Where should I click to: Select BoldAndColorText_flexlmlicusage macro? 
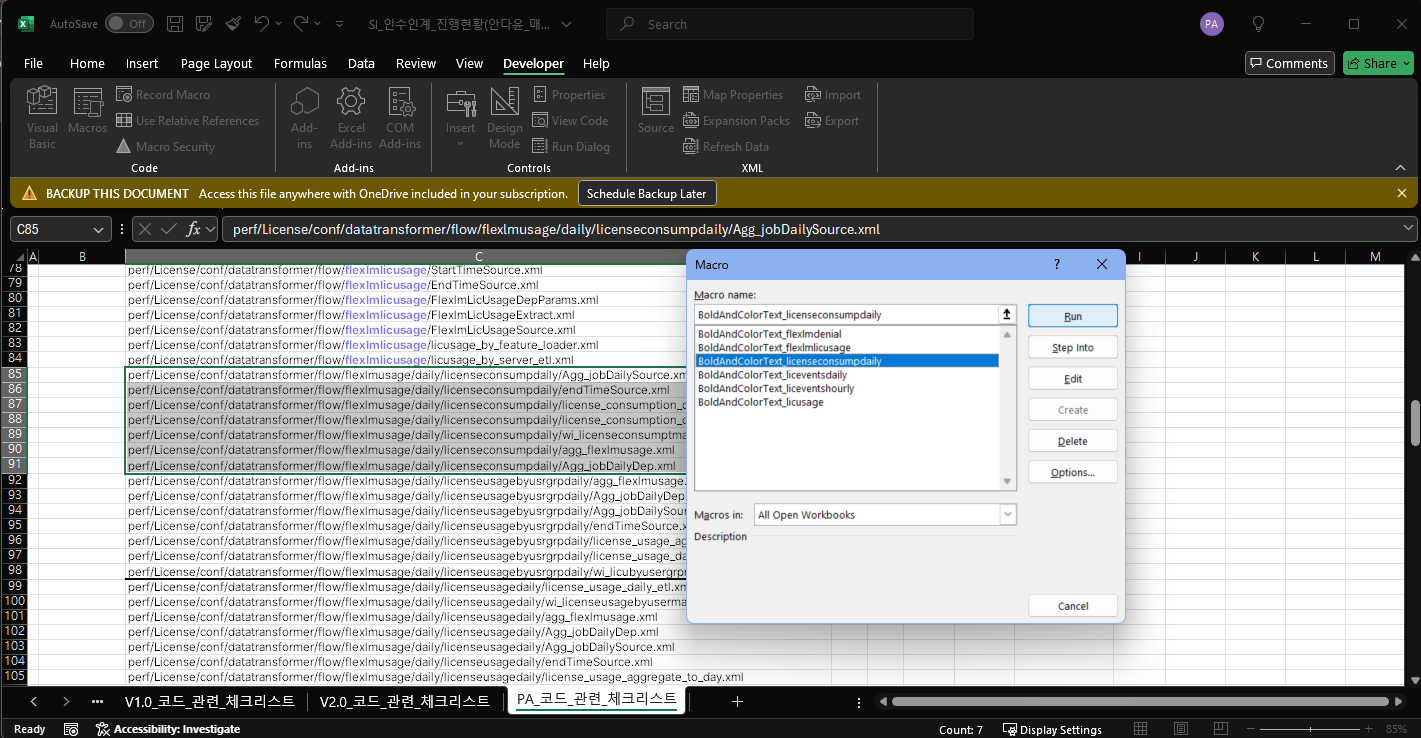click(x=846, y=347)
